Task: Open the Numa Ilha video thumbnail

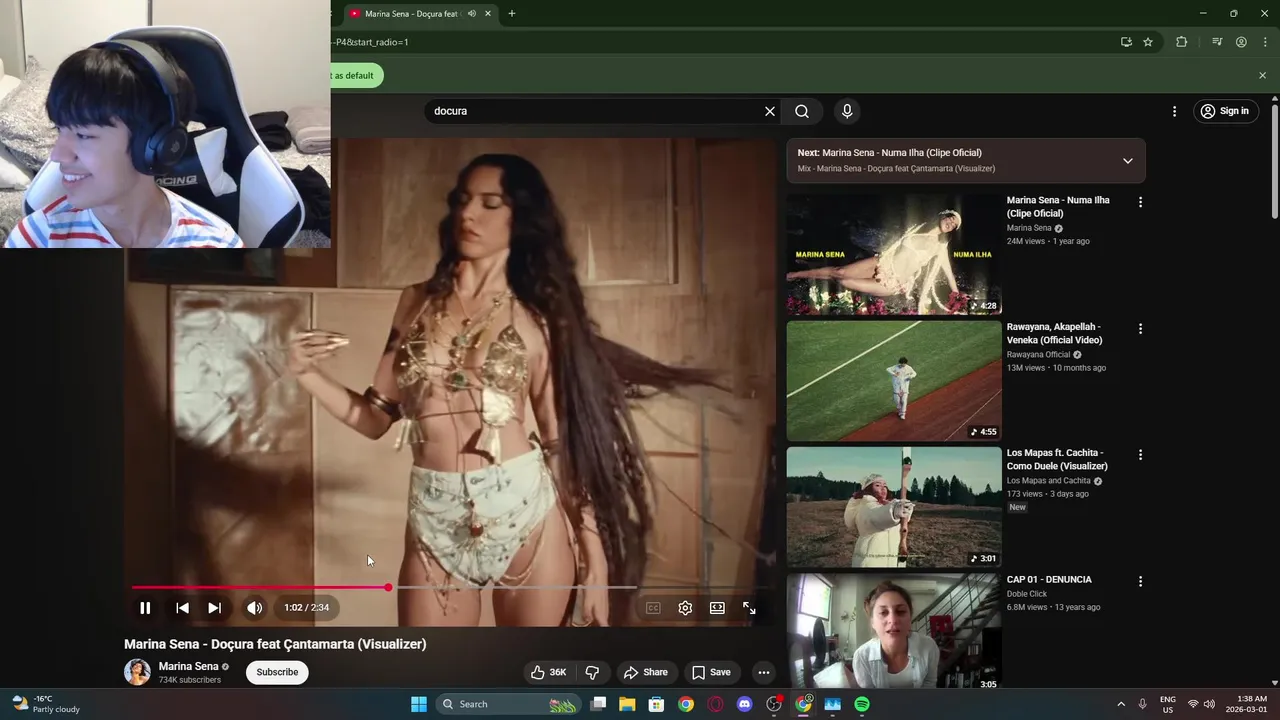Action: point(894,254)
